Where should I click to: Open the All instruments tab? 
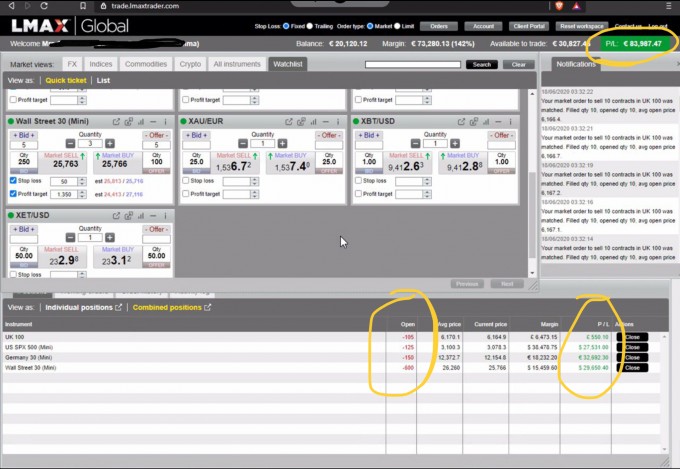tap(237, 64)
